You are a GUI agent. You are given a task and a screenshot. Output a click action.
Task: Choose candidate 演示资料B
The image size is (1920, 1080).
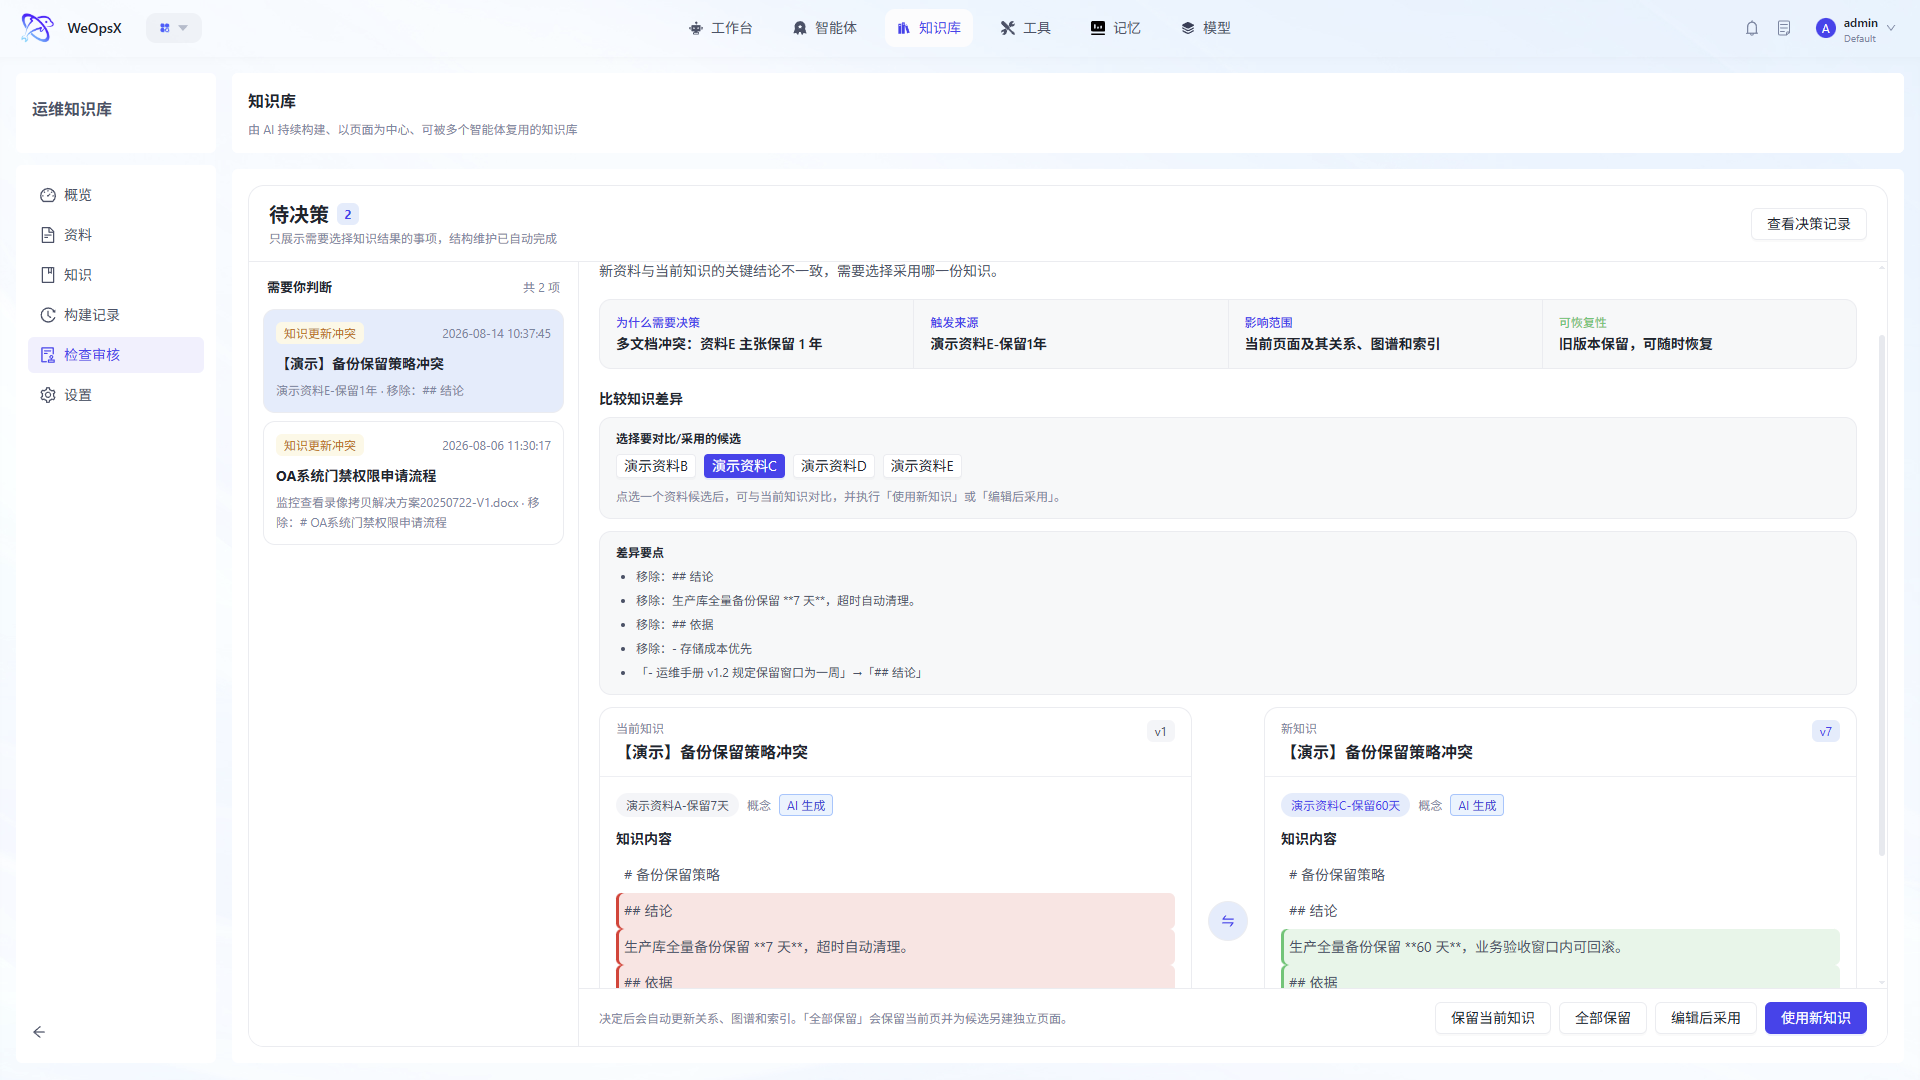click(x=656, y=466)
